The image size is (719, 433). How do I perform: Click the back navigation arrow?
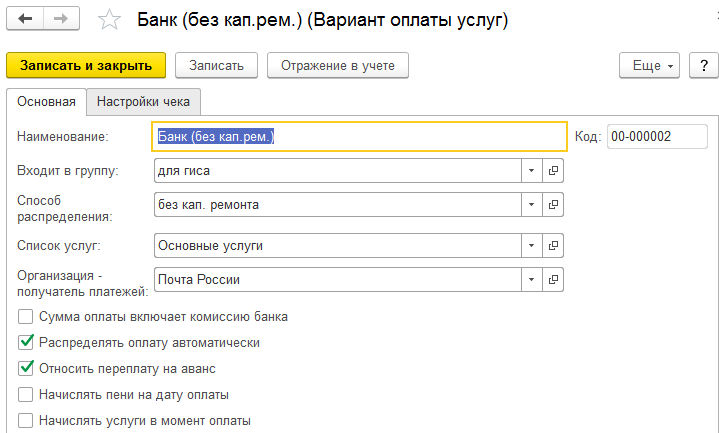point(27,19)
